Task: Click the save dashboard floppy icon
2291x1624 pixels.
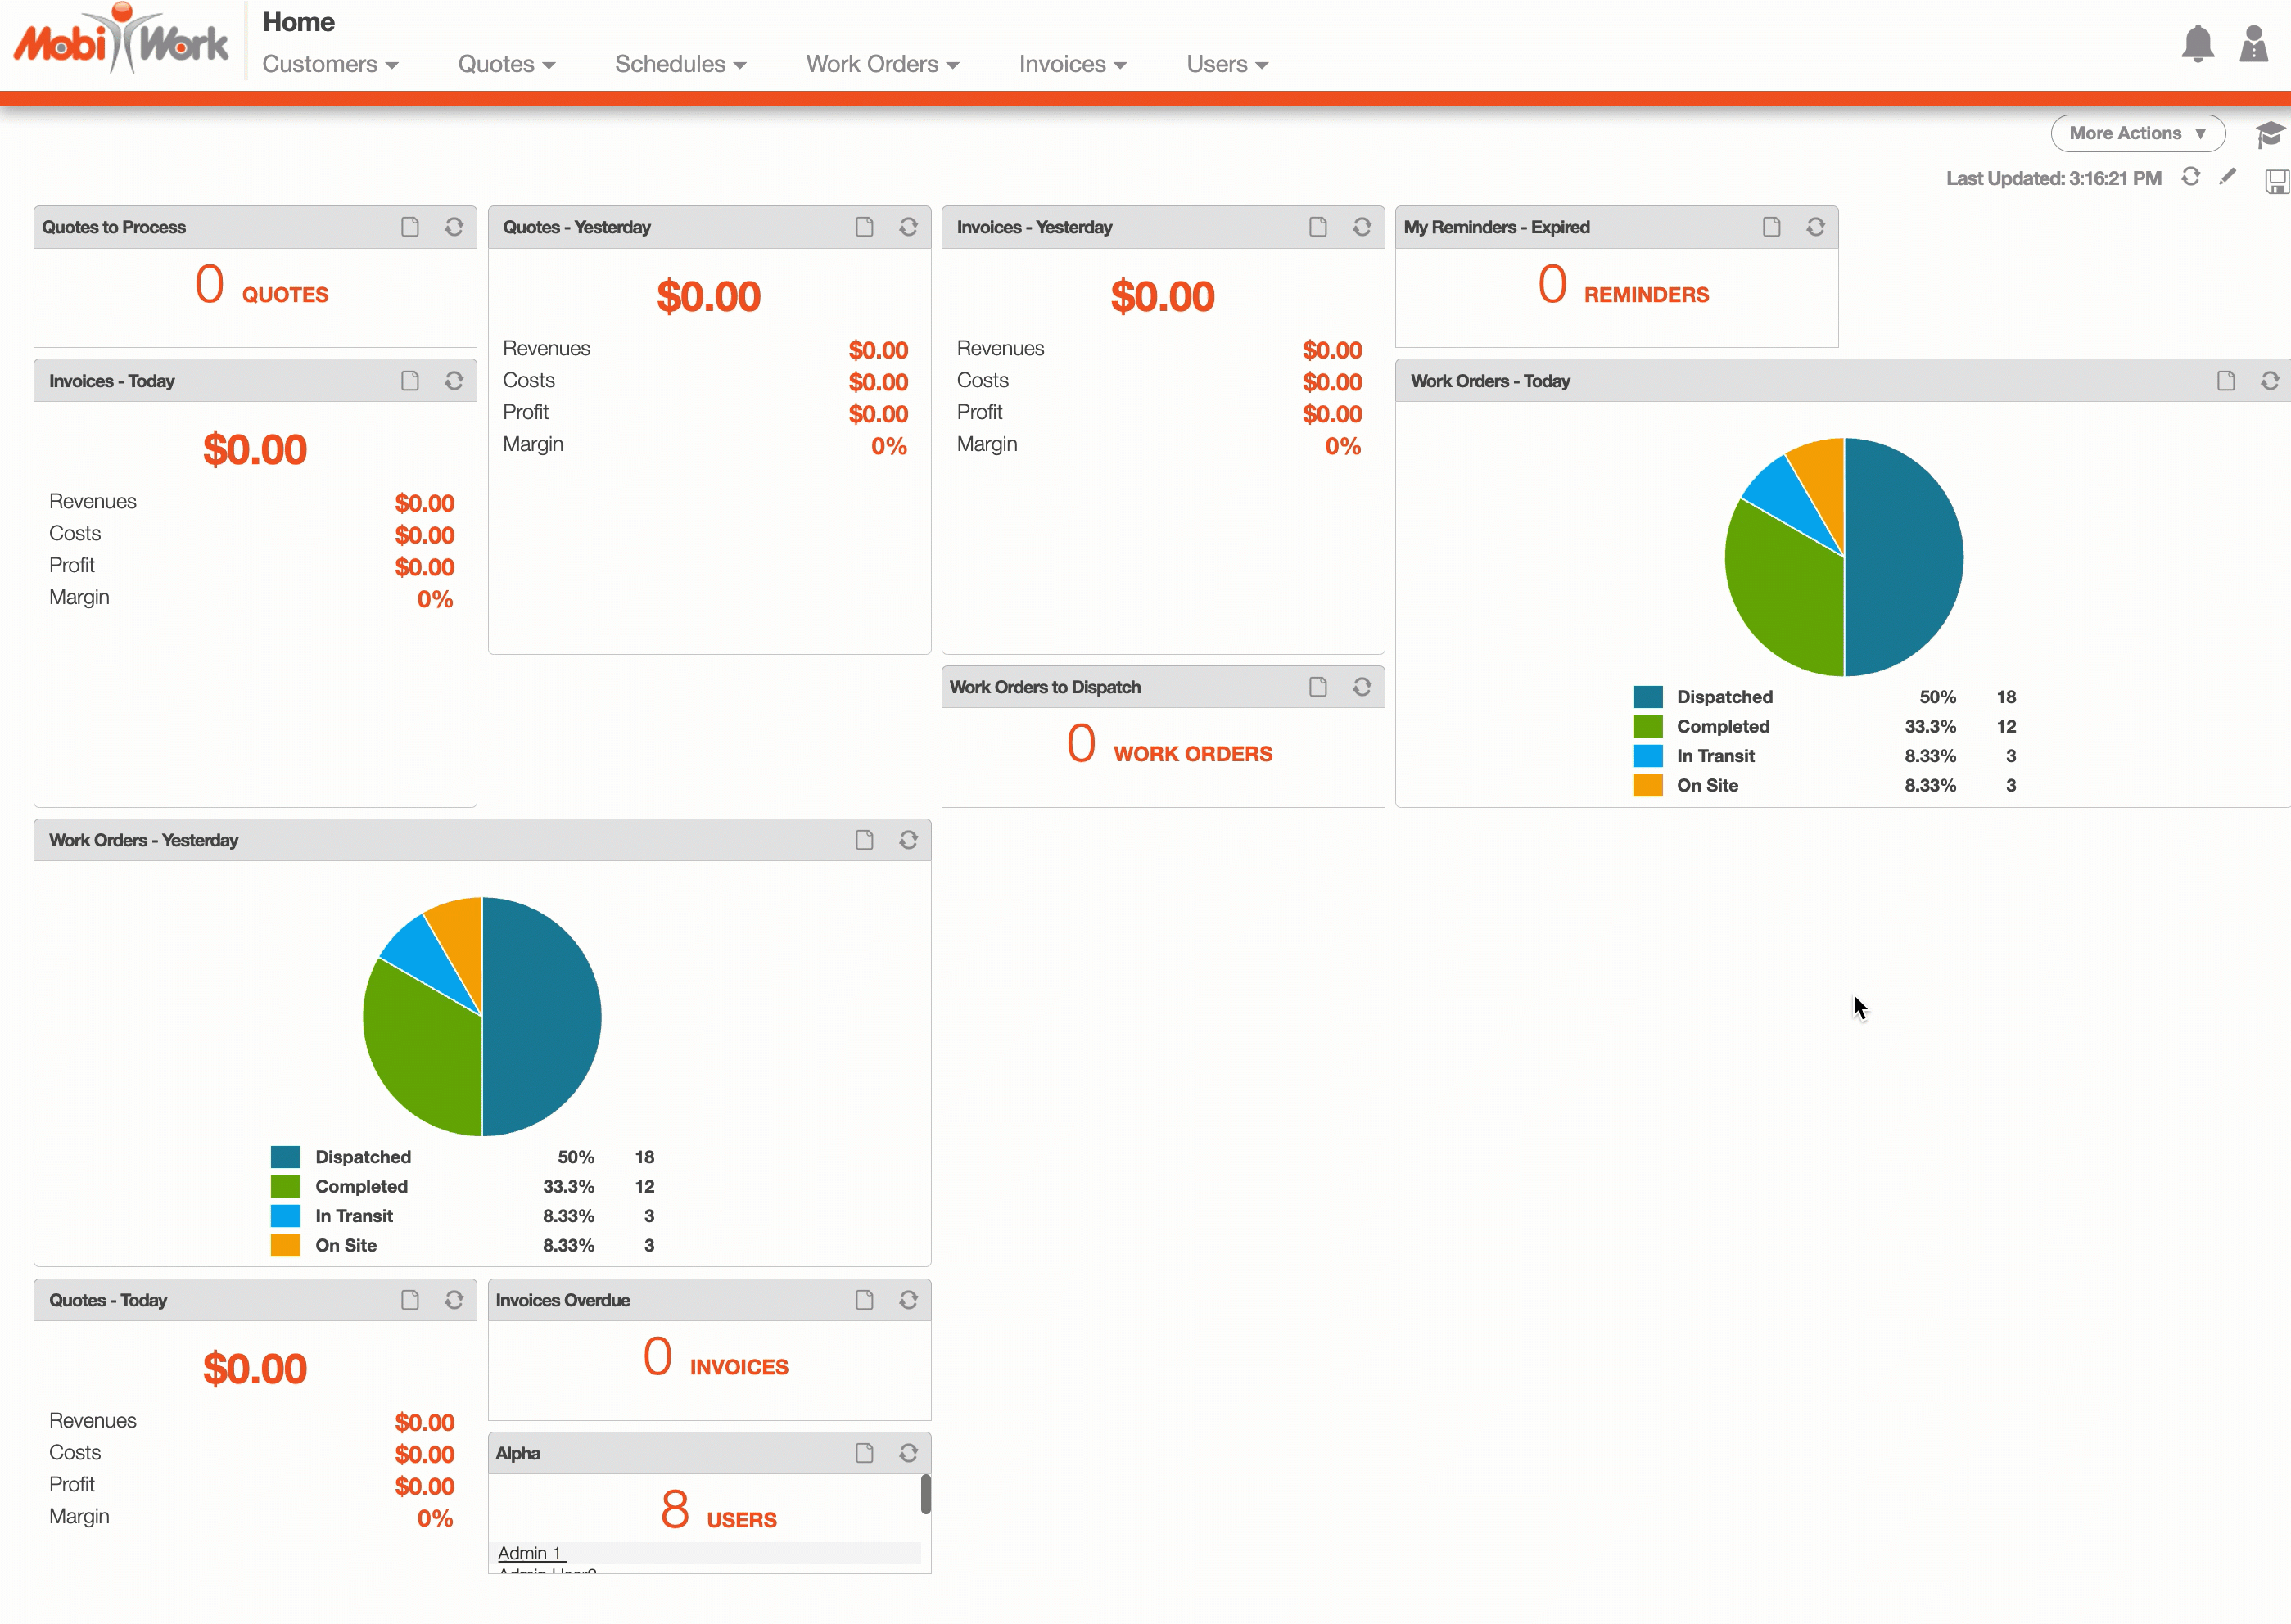Action: point(2276,181)
